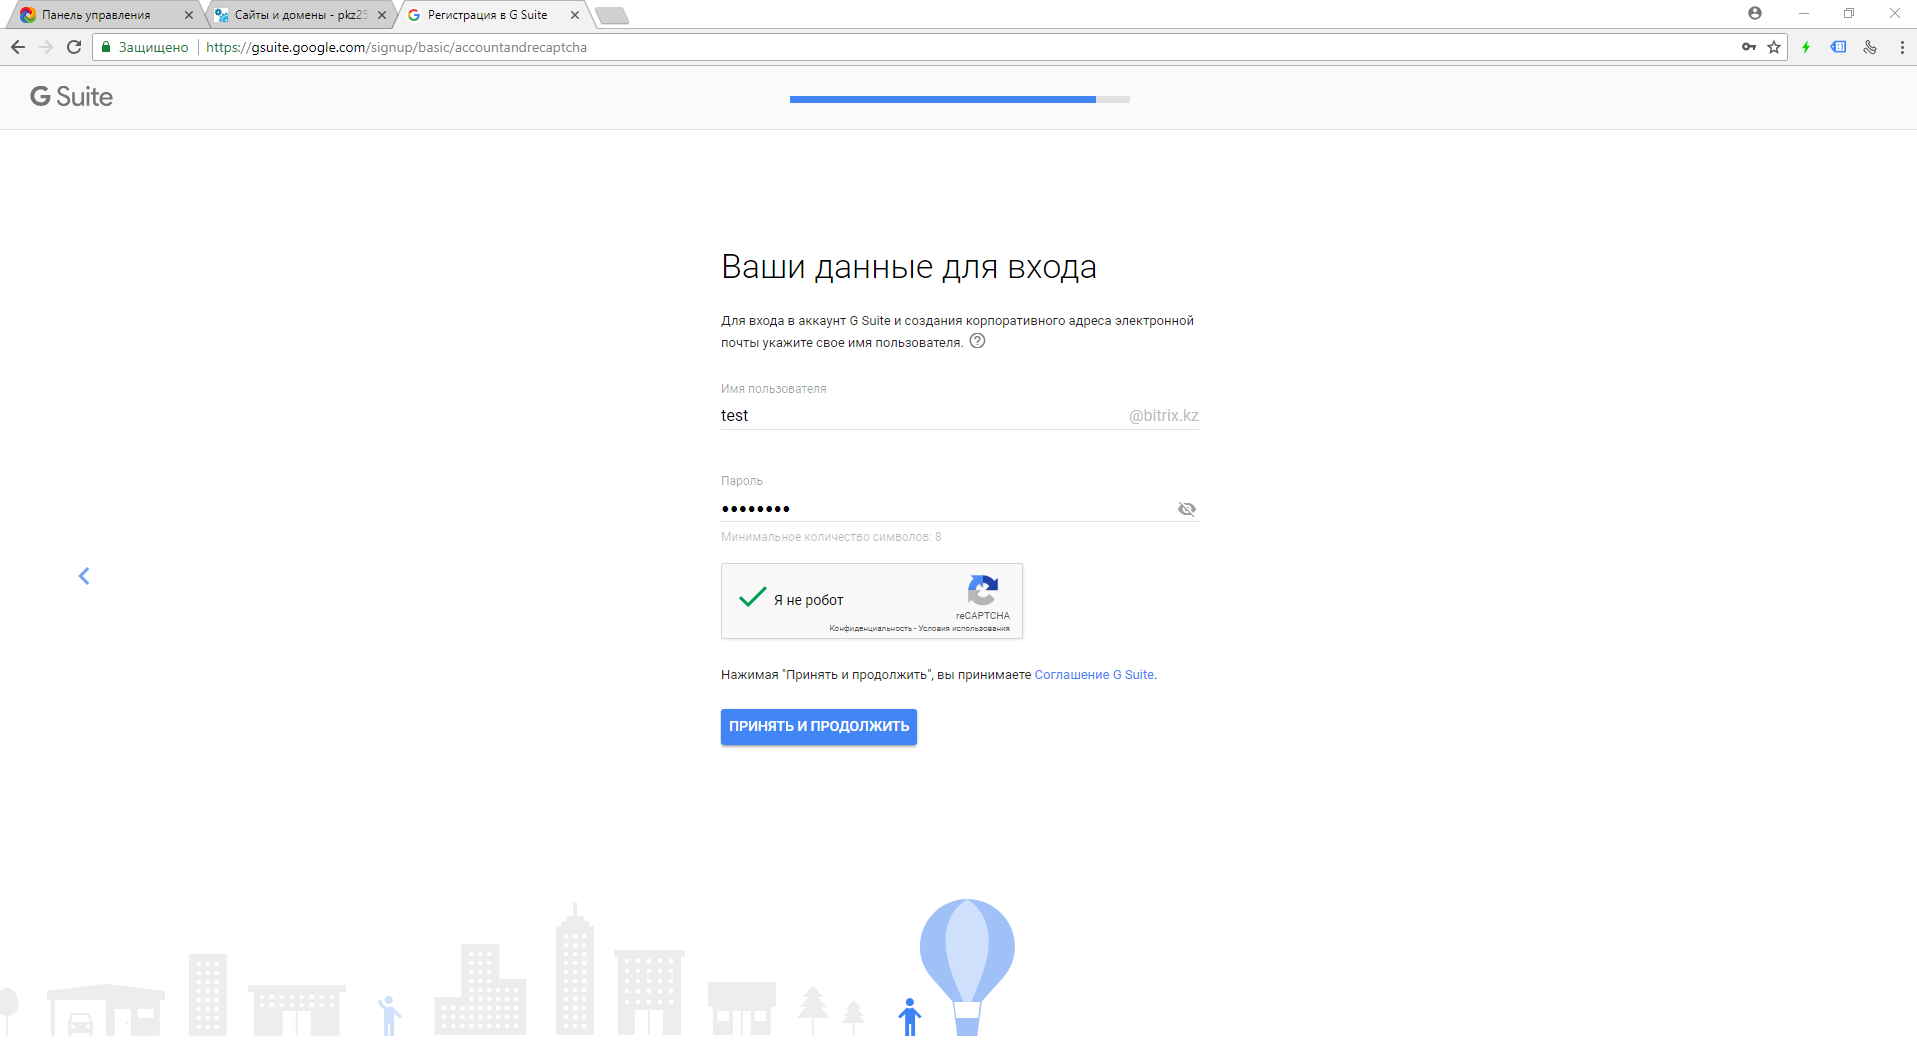
Task: Click the '@bitrix.kz' domain suffix
Action: point(1163,416)
